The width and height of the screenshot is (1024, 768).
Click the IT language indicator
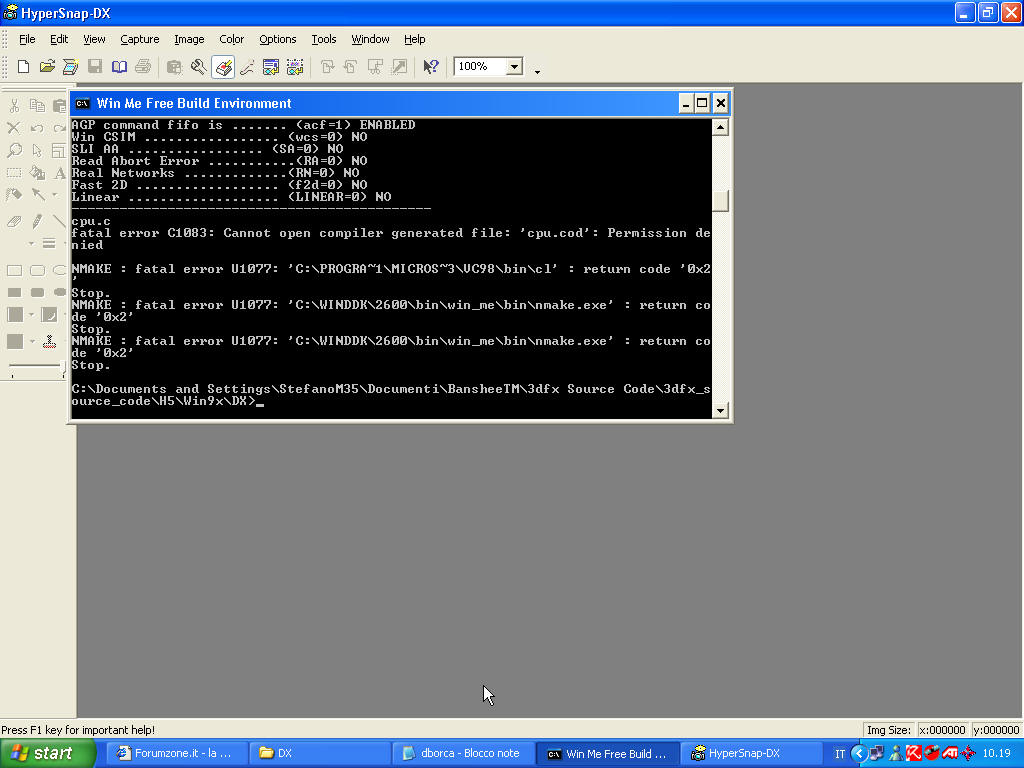839,754
